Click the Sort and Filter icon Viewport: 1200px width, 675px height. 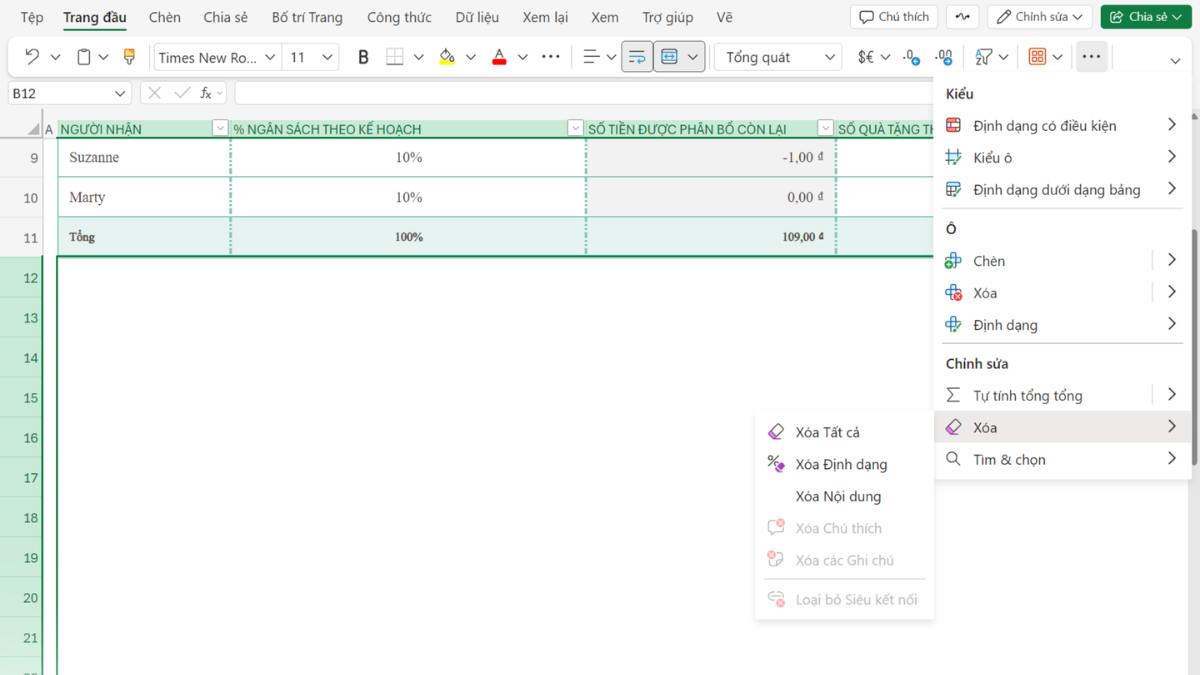(x=984, y=57)
